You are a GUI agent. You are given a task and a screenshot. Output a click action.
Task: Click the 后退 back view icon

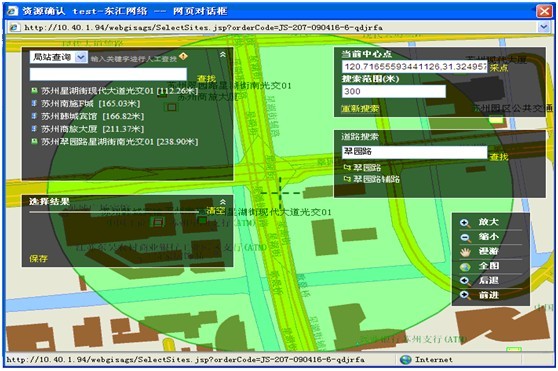pos(465,281)
